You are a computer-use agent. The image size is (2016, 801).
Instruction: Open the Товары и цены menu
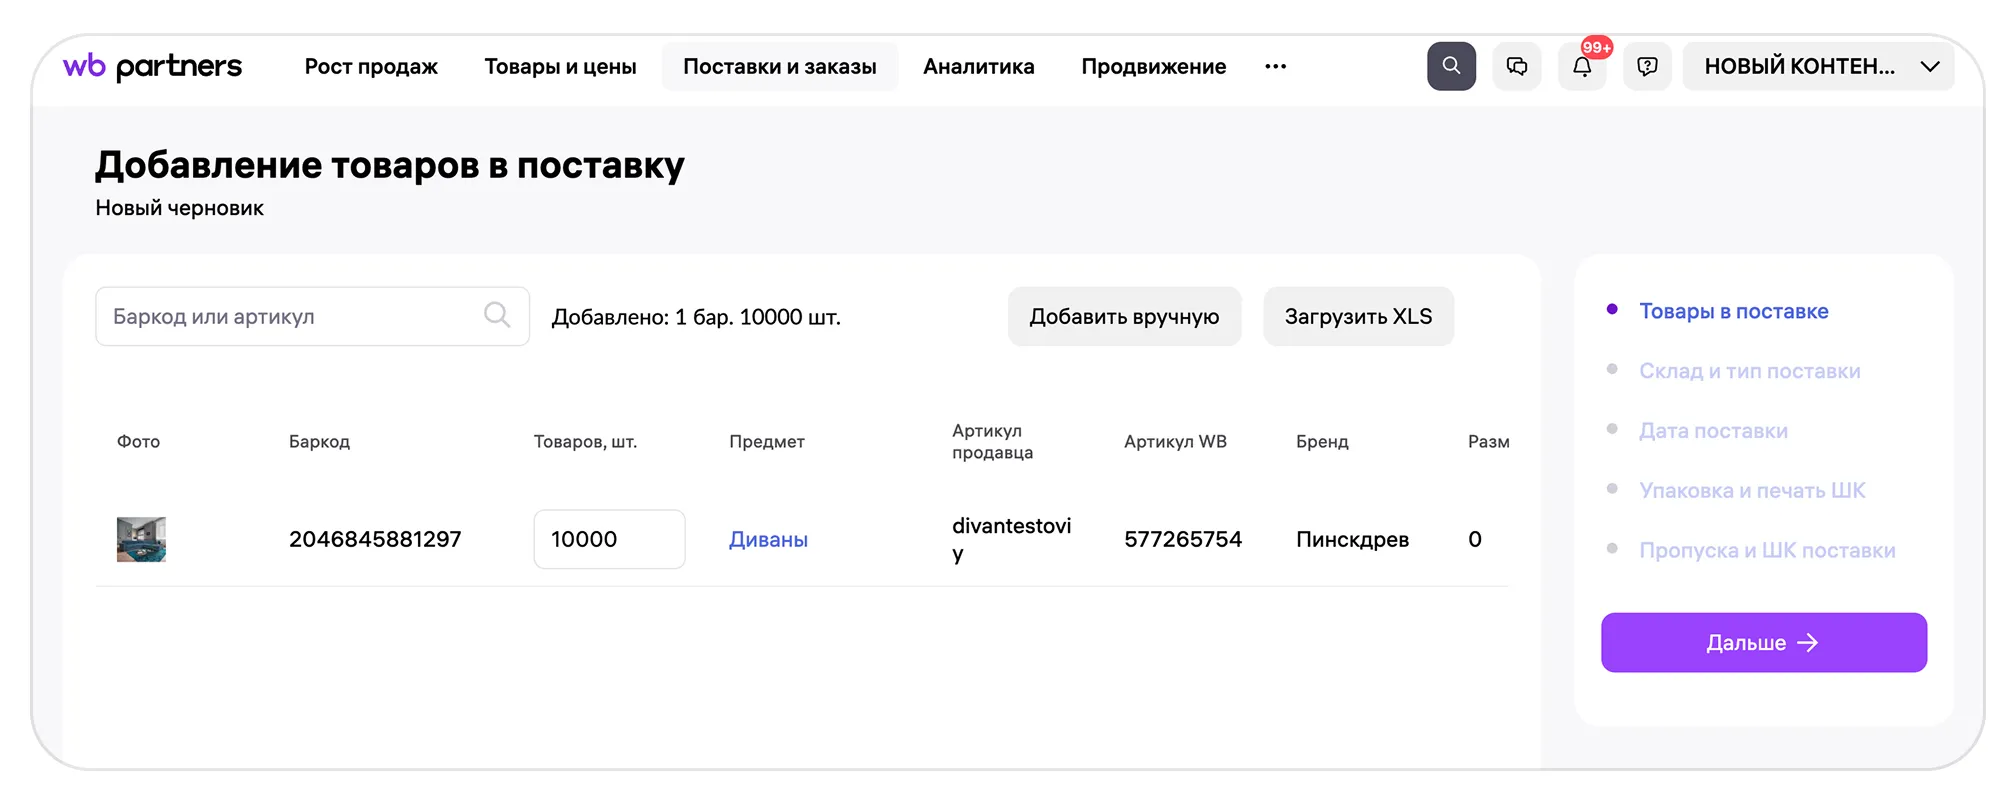point(560,67)
